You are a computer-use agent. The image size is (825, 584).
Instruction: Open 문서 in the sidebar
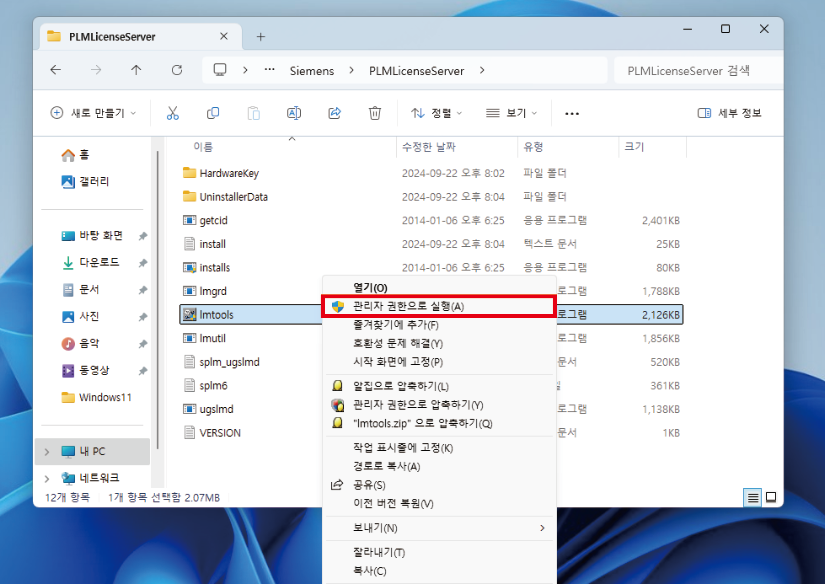pos(81,289)
